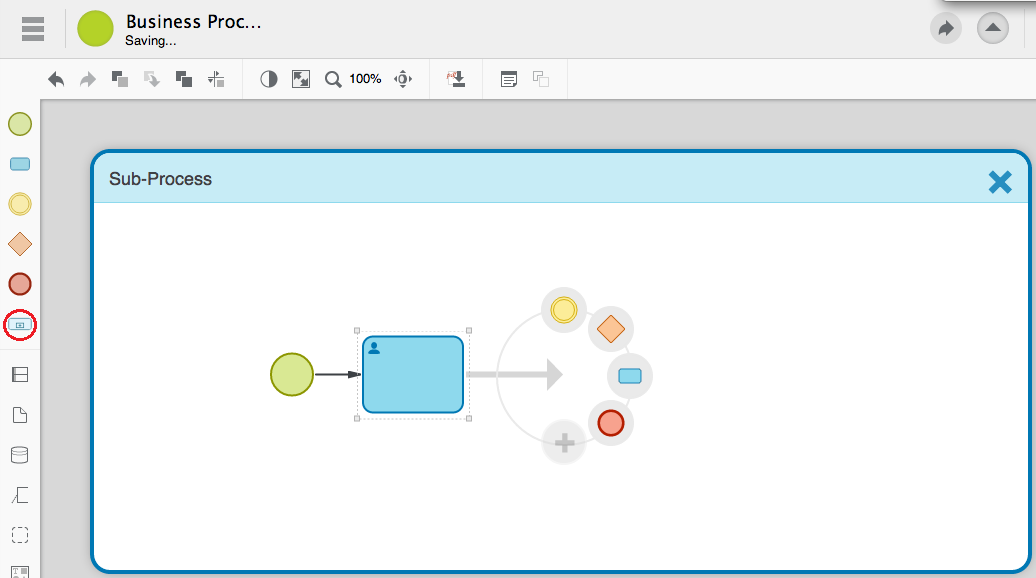Open the hamburger main menu
The image size is (1036, 578).
[x=33, y=29]
